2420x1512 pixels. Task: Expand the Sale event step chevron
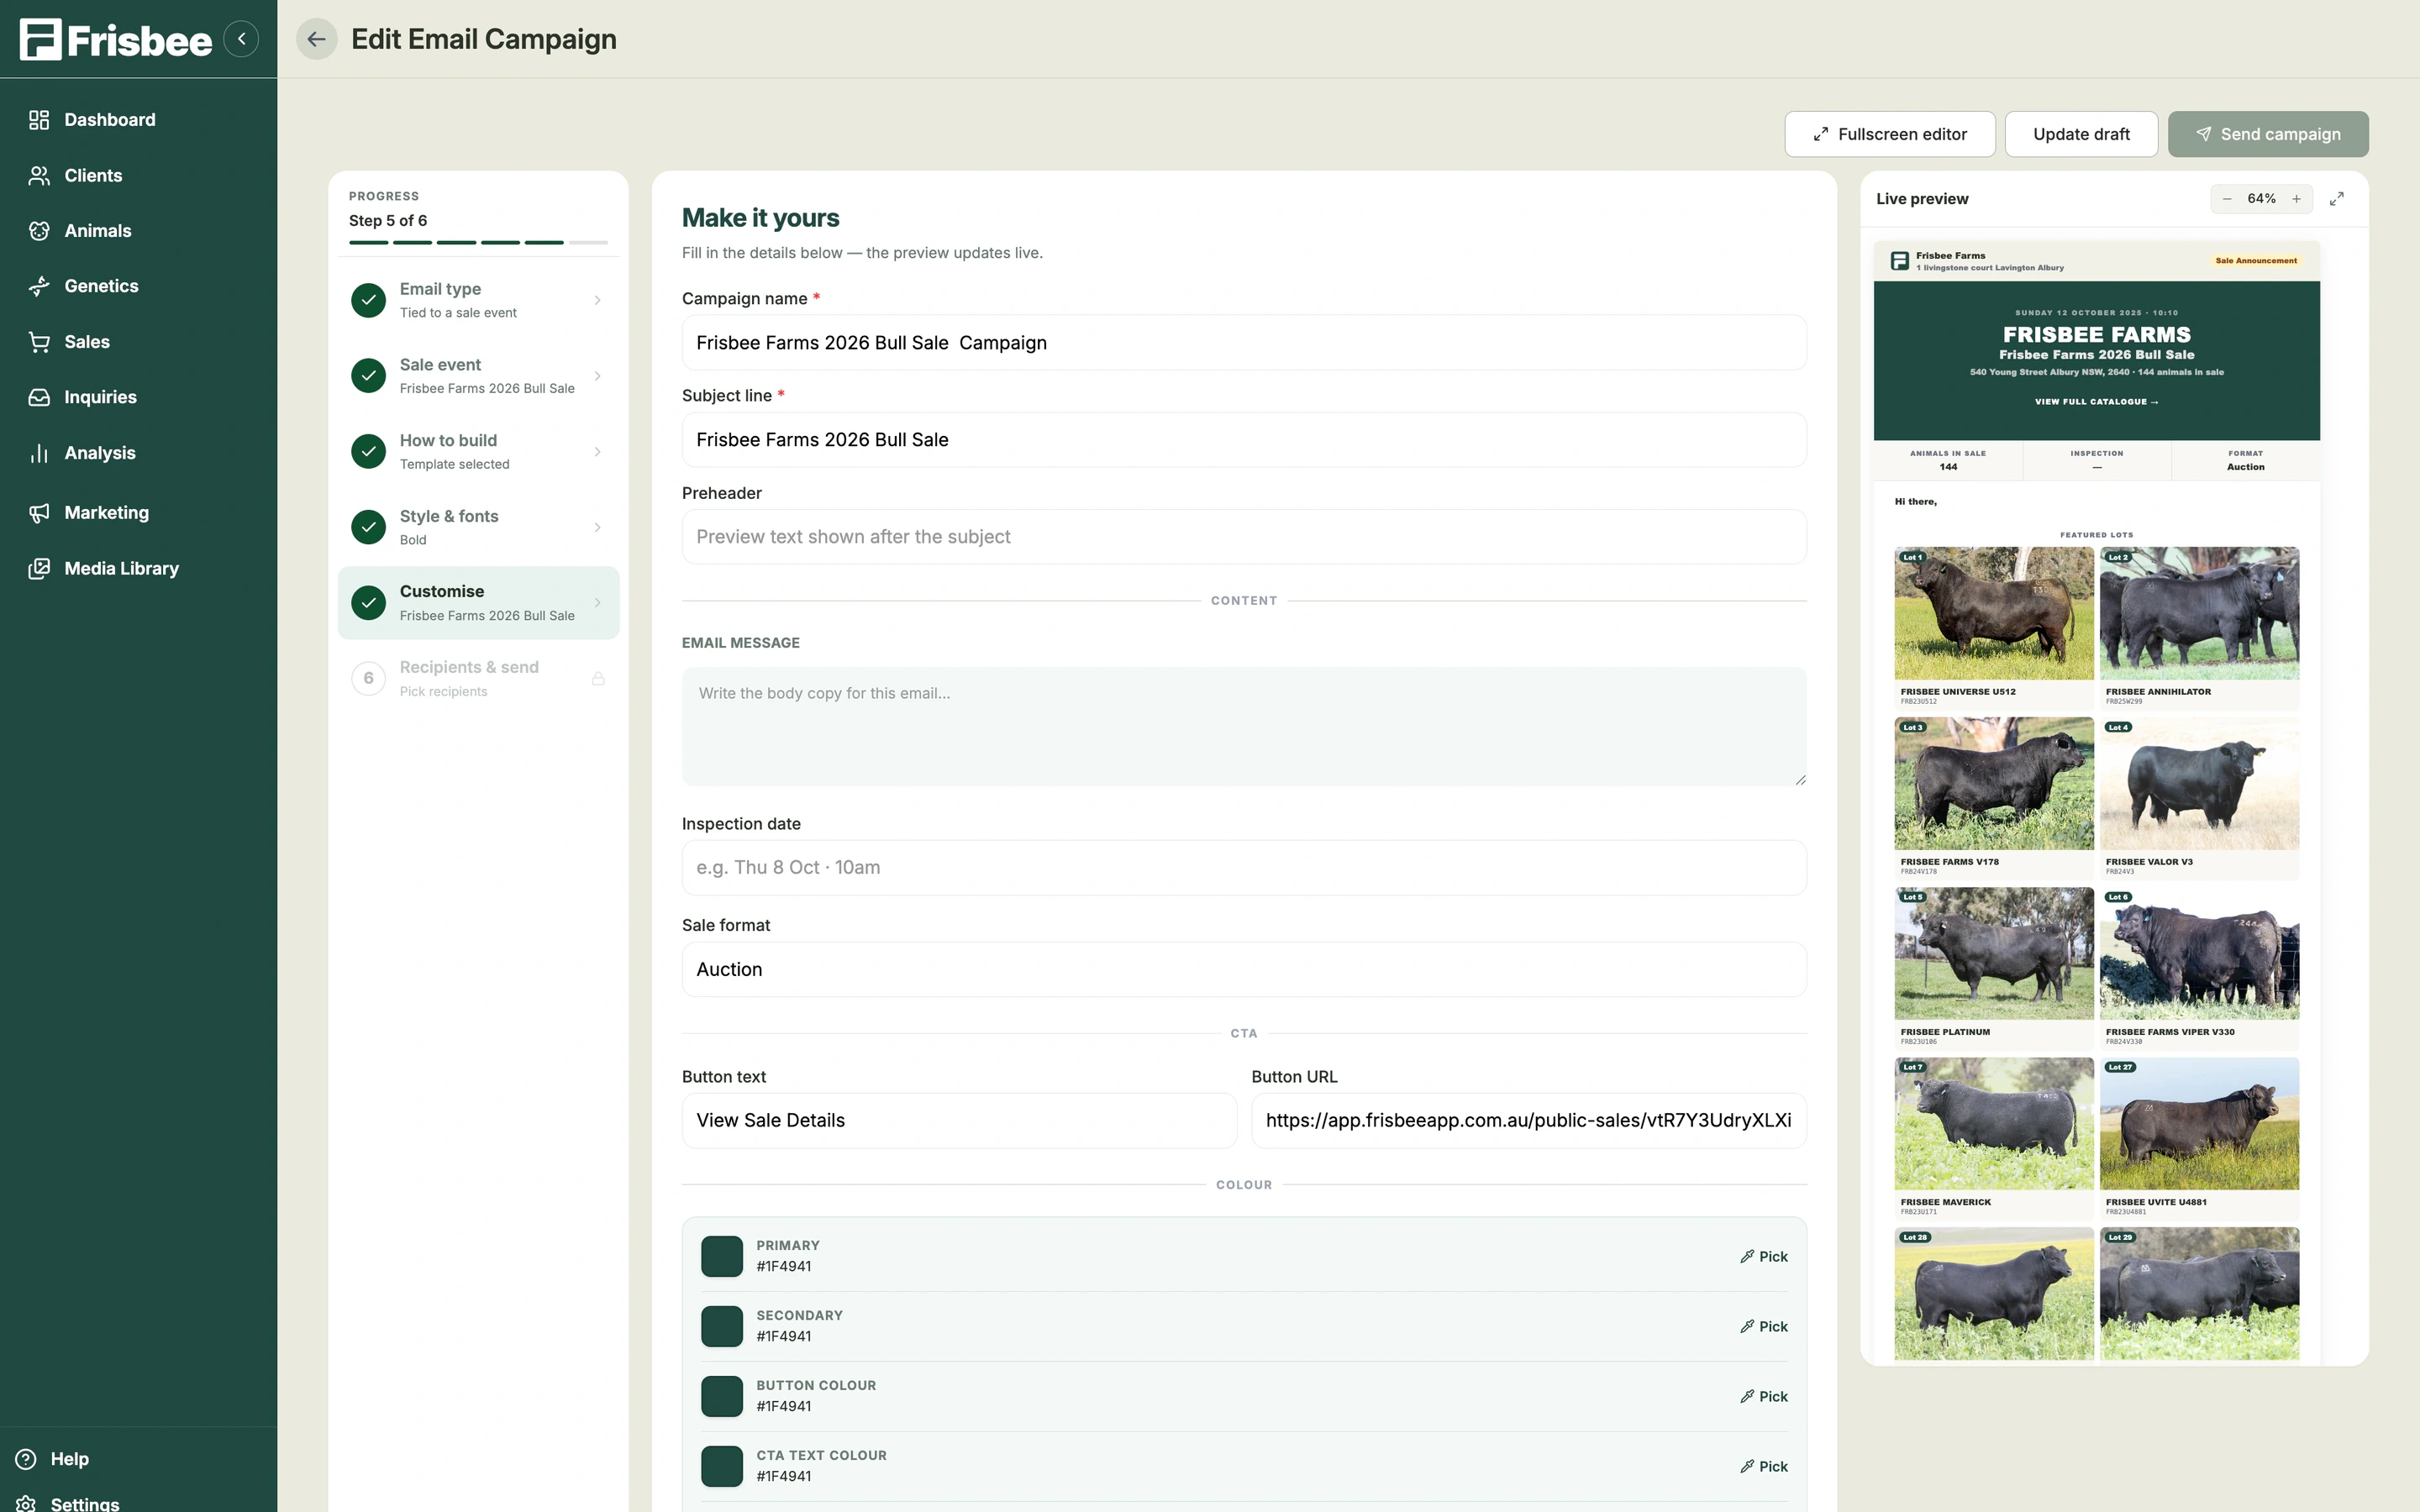pyautogui.click(x=598, y=376)
